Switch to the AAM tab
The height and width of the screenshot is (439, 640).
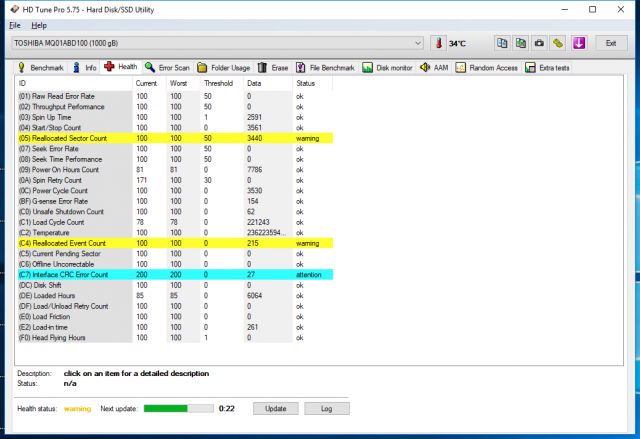435,67
